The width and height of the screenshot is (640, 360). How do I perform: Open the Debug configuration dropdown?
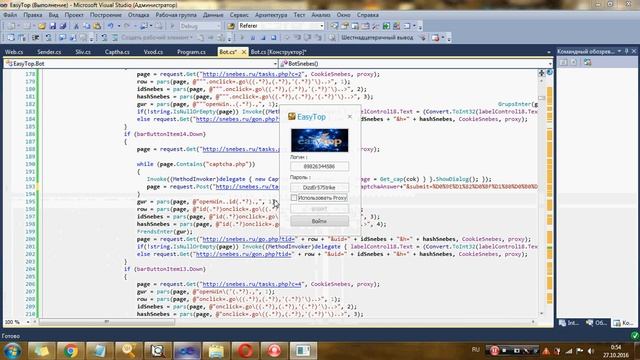coord(218,26)
